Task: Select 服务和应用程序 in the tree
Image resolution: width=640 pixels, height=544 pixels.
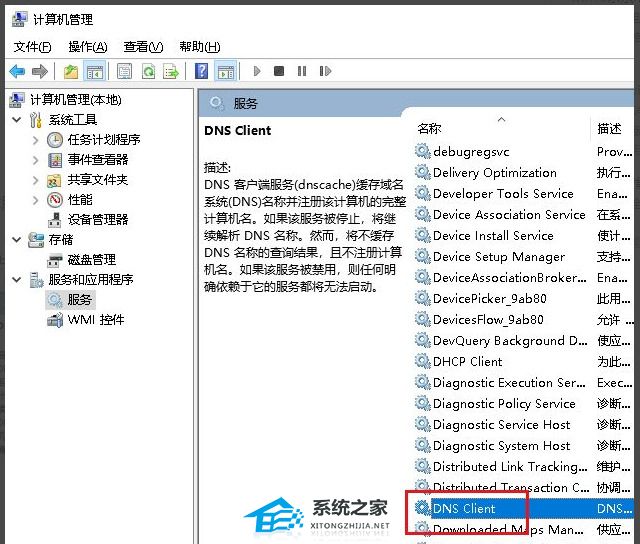Action: click(91, 280)
